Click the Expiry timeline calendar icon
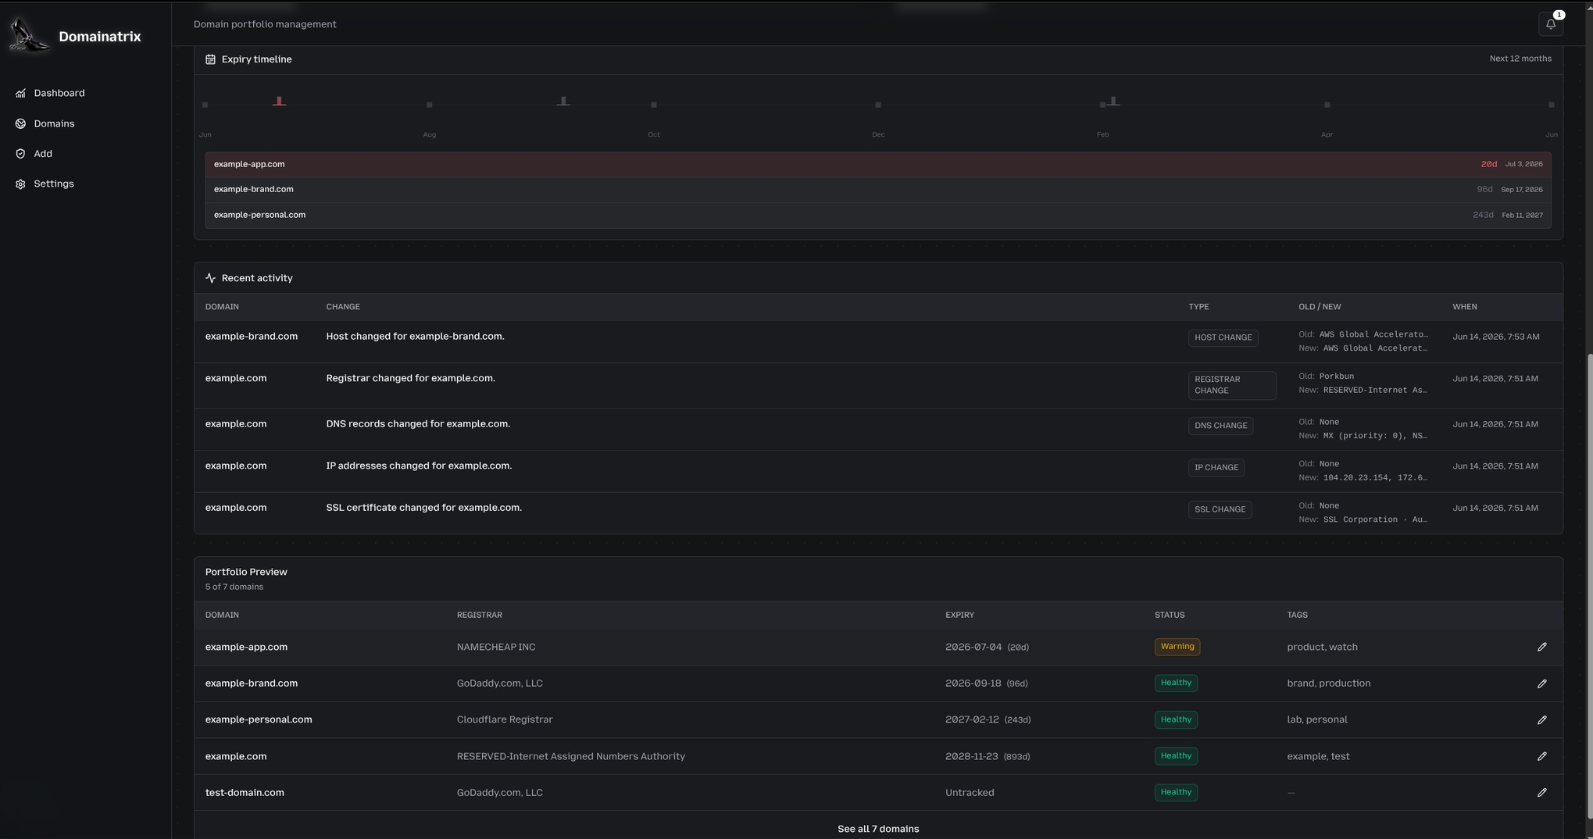Viewport: 1593px width, 839px height. [210, 59]
